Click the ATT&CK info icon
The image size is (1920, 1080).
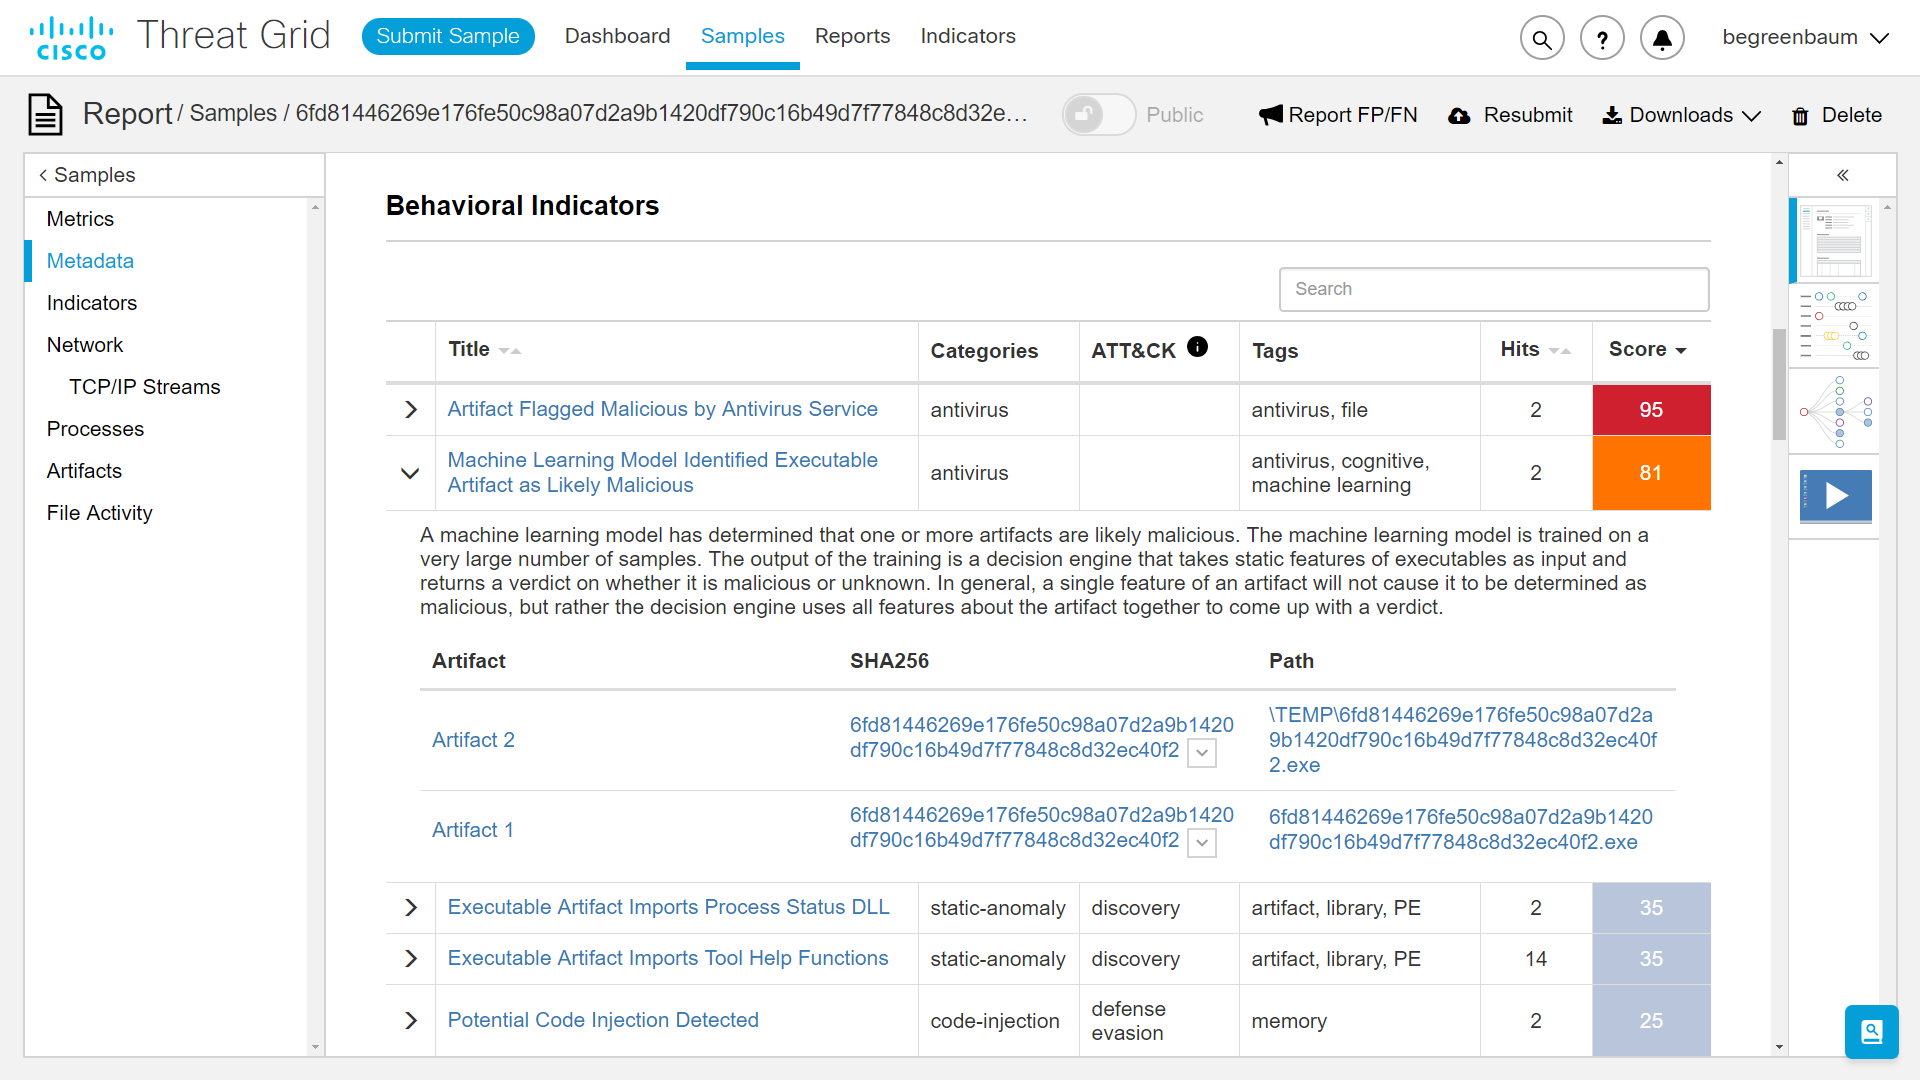pyautogui.click(x=1197, y=347)
